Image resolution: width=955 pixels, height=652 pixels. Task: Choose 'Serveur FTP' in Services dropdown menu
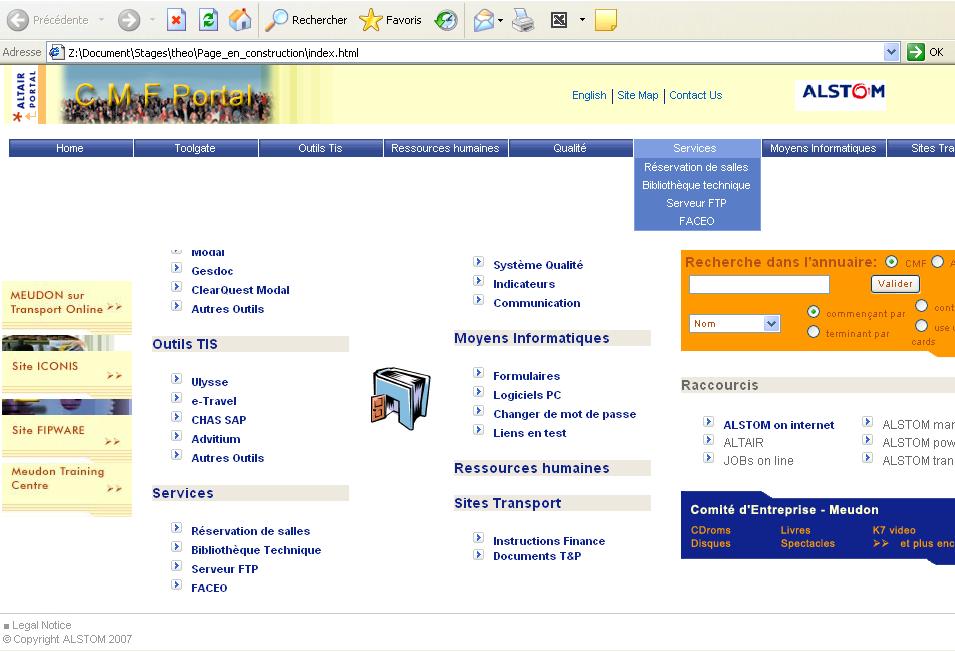pos(697,203)
